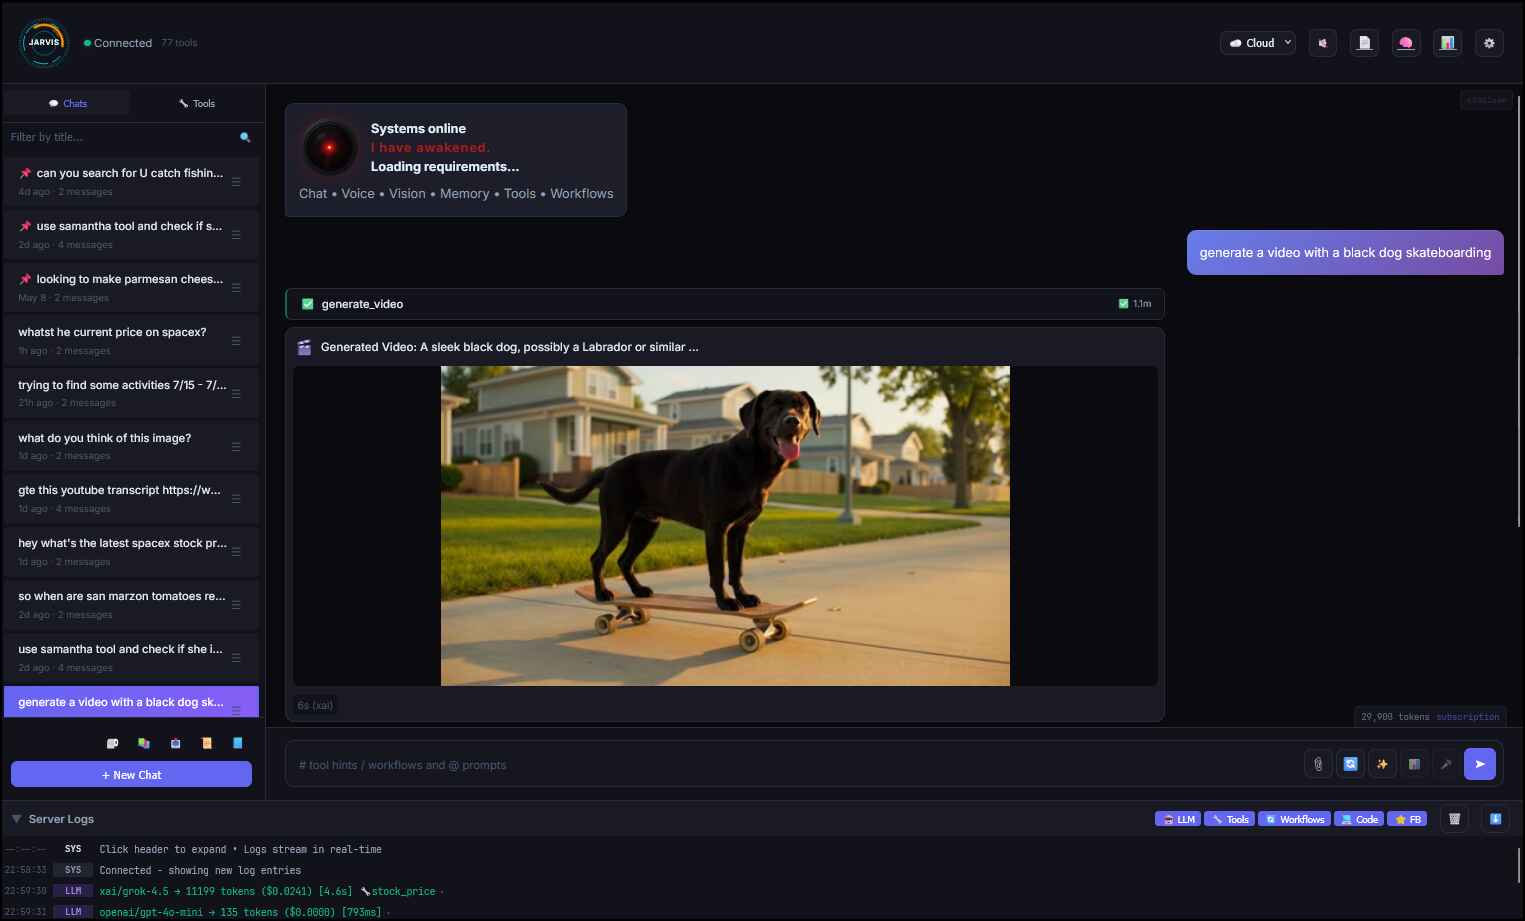Open the document icon in the top bar
Screen dimensions: 1525x921
click(1364, 43)
